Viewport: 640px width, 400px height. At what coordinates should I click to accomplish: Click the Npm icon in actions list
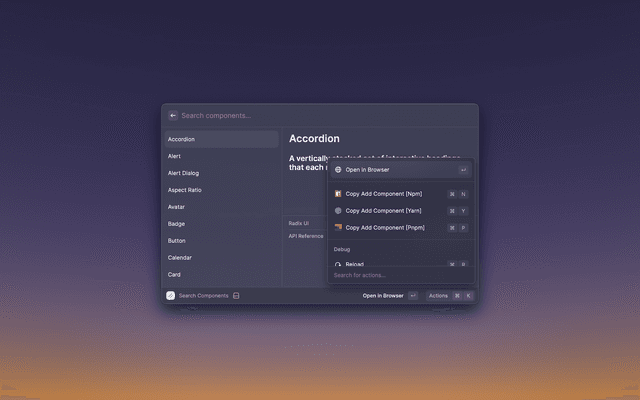pyautogui.click(x=338, y=194)
